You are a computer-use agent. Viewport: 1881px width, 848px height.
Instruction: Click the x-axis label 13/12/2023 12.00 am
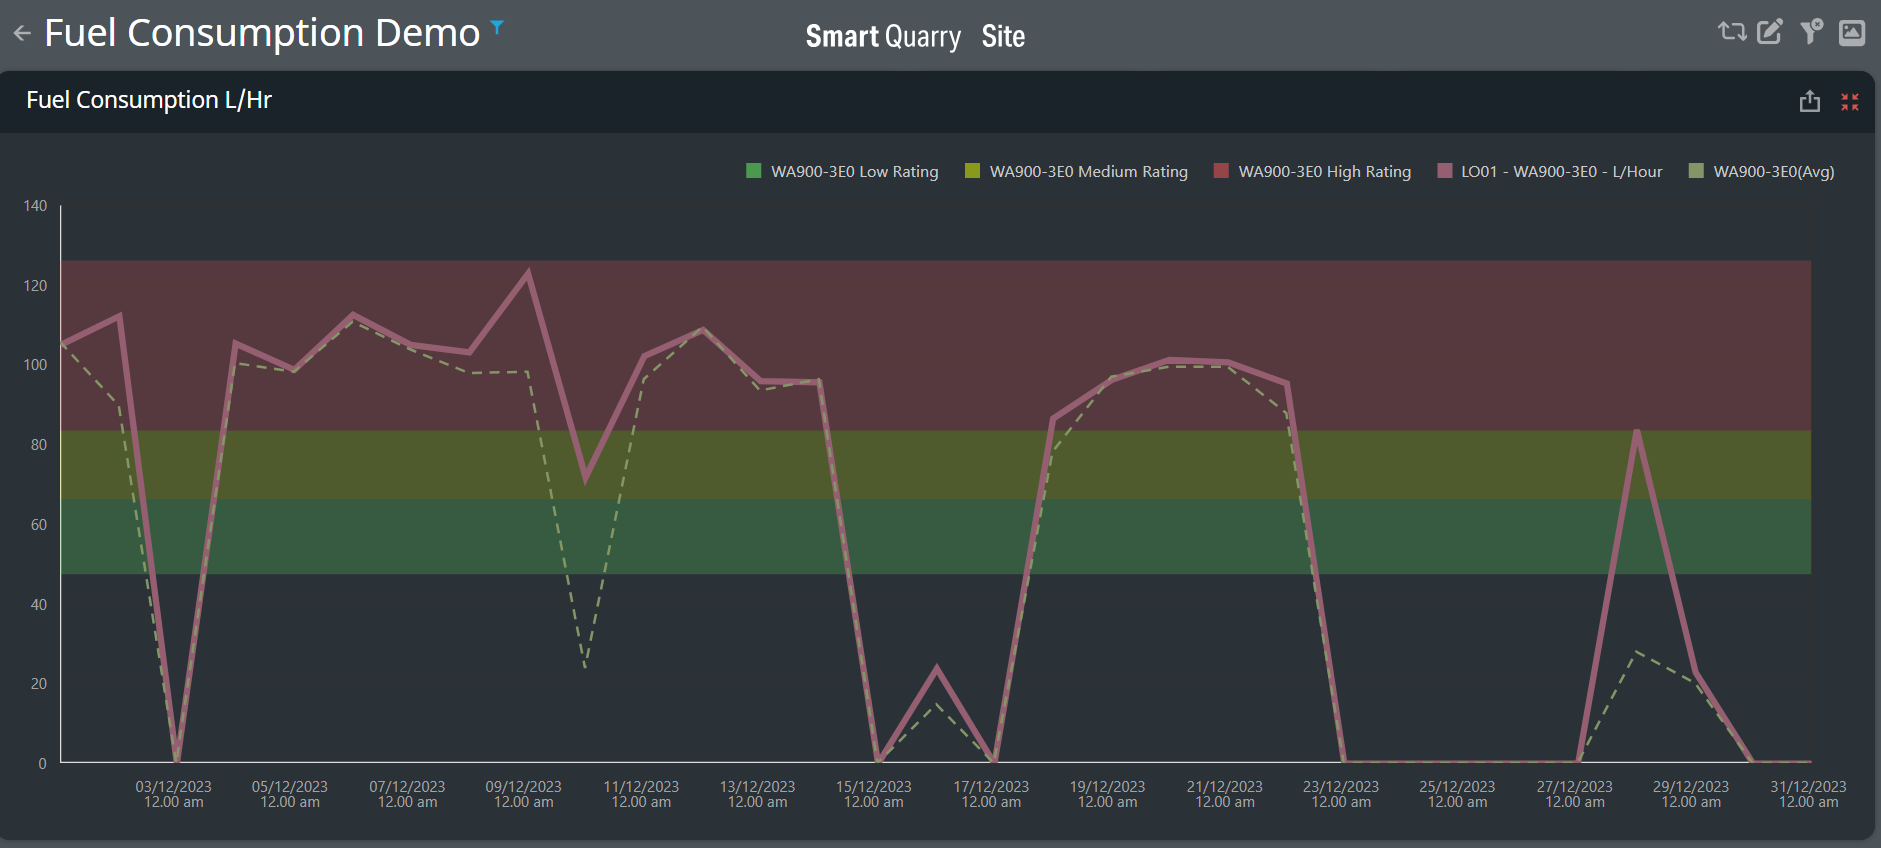tap(757, 794)
